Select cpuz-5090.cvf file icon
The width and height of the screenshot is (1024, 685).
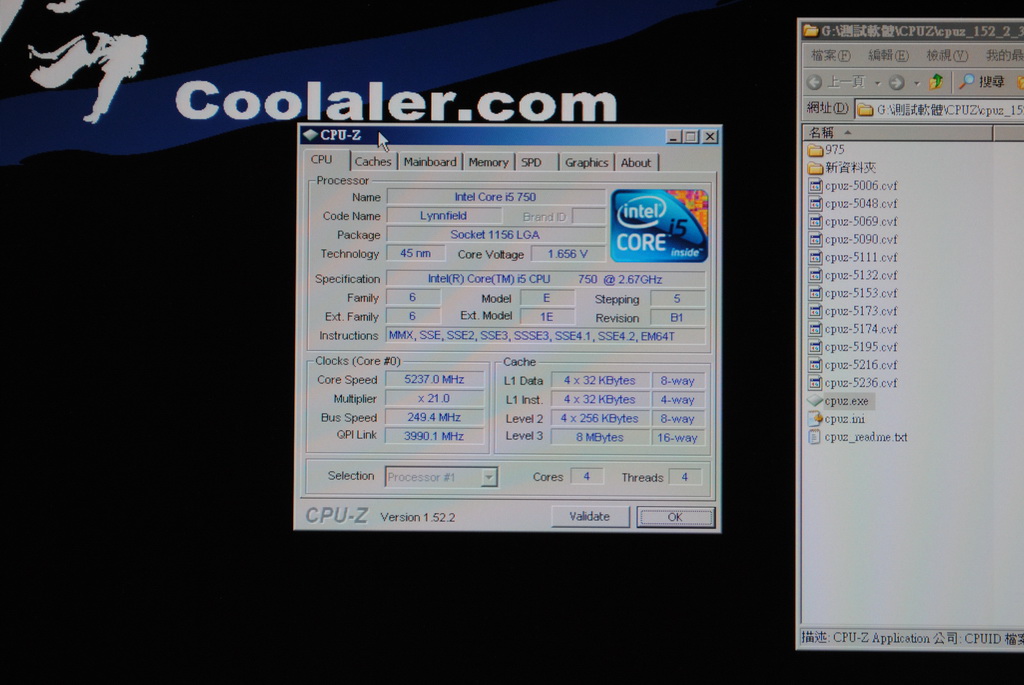click(x=815, y=239)
